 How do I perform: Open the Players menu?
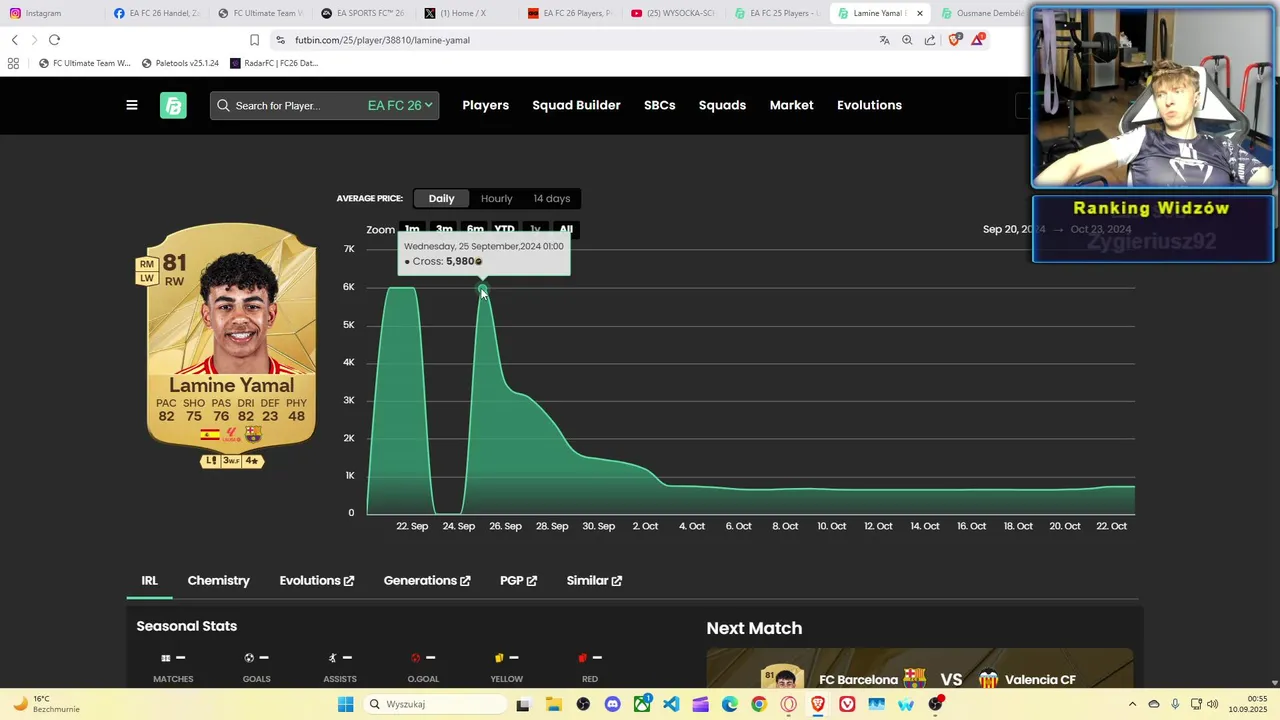[x=485, y=105]
